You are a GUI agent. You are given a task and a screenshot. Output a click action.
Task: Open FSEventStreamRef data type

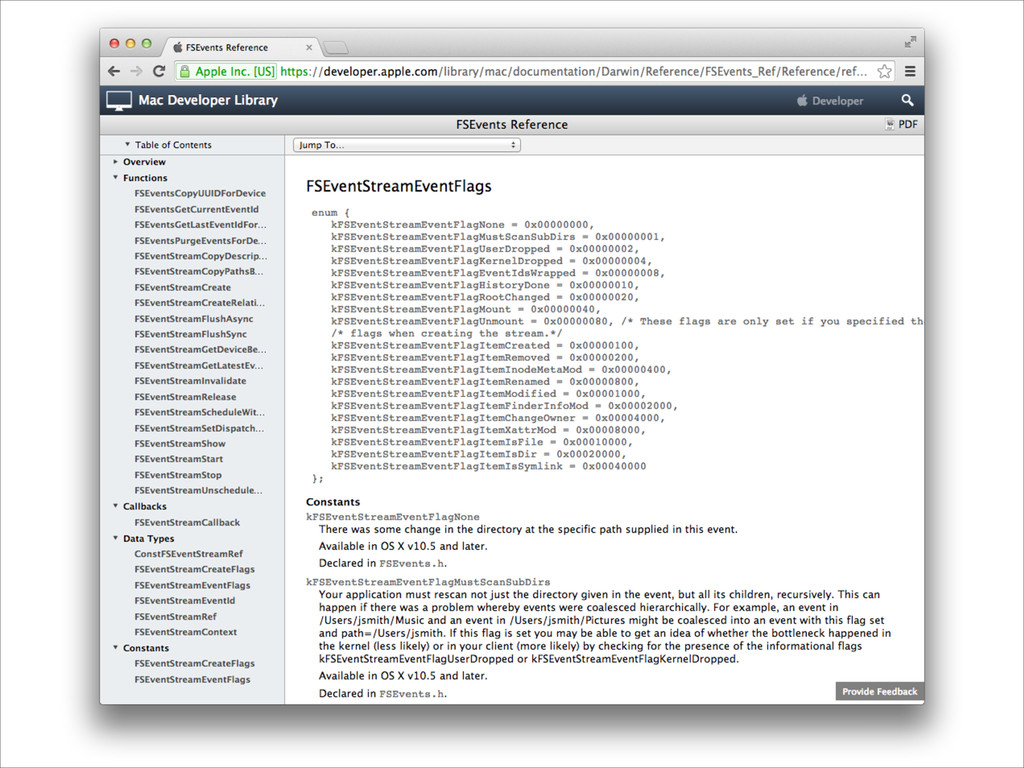click(175, 616)
